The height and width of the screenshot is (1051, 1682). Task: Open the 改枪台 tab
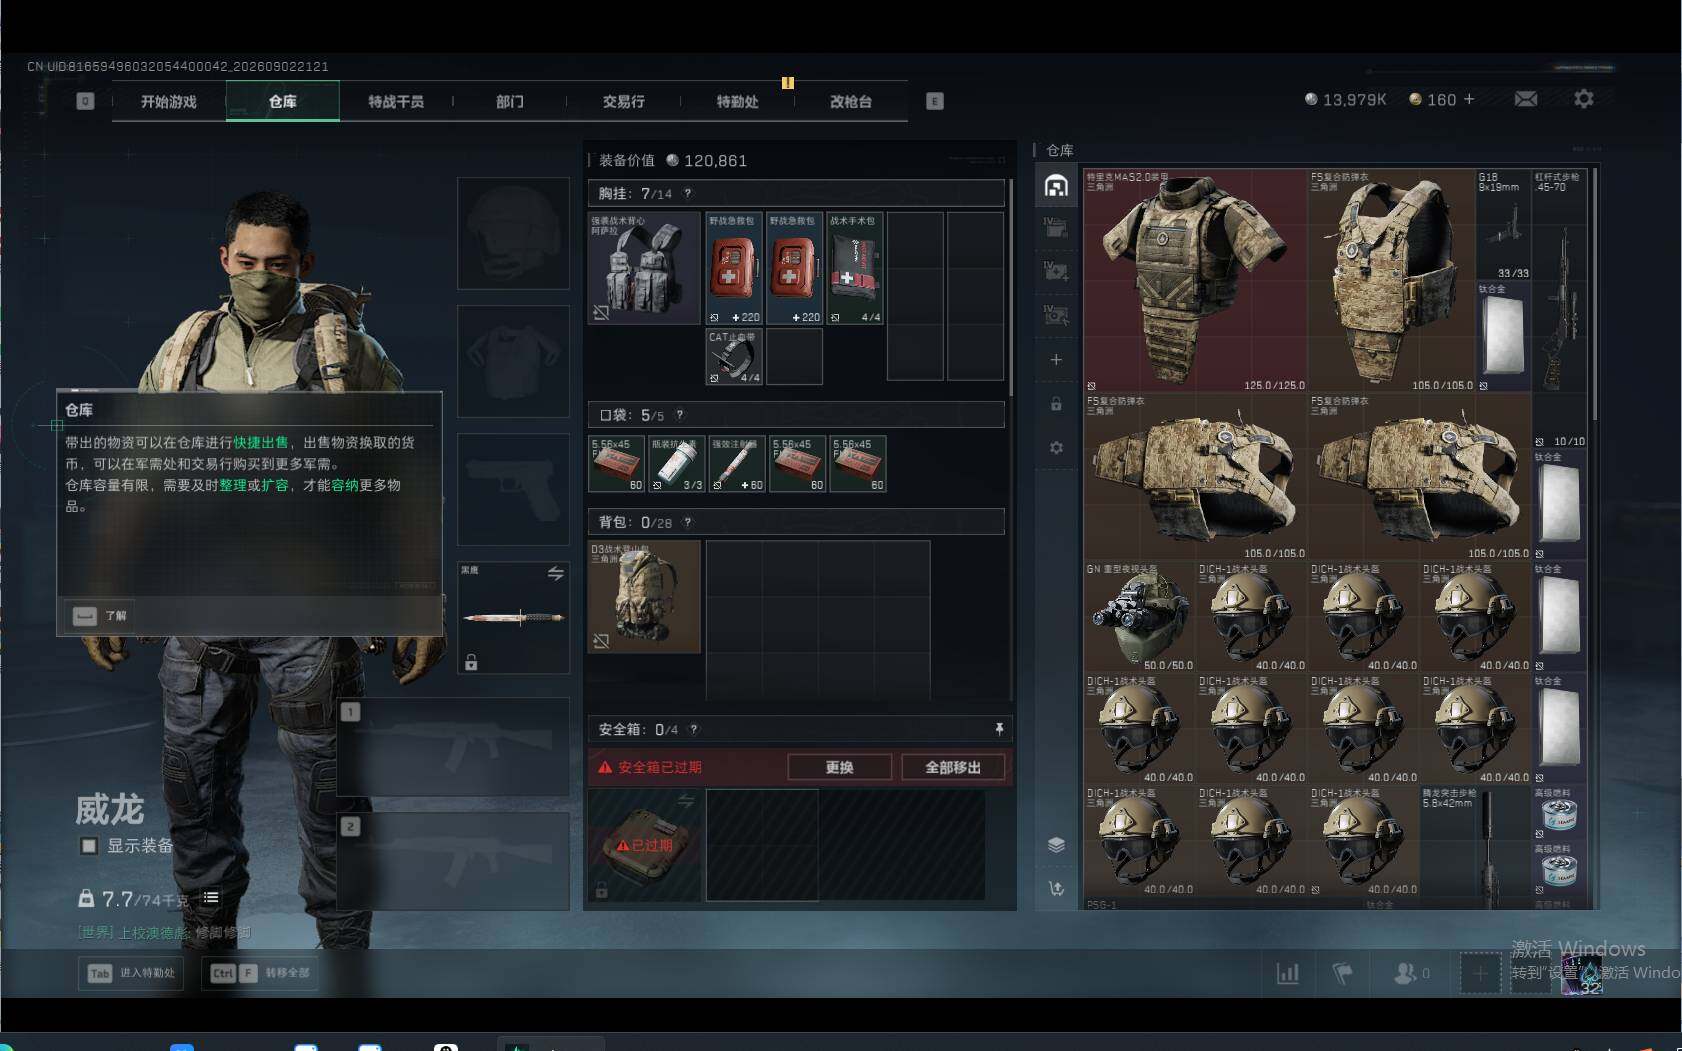pos(851,101)
